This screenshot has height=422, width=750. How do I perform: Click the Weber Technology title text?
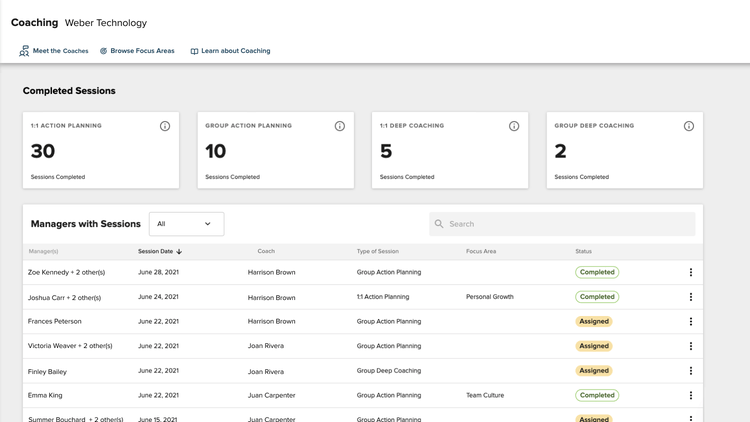tap(106, 23)
